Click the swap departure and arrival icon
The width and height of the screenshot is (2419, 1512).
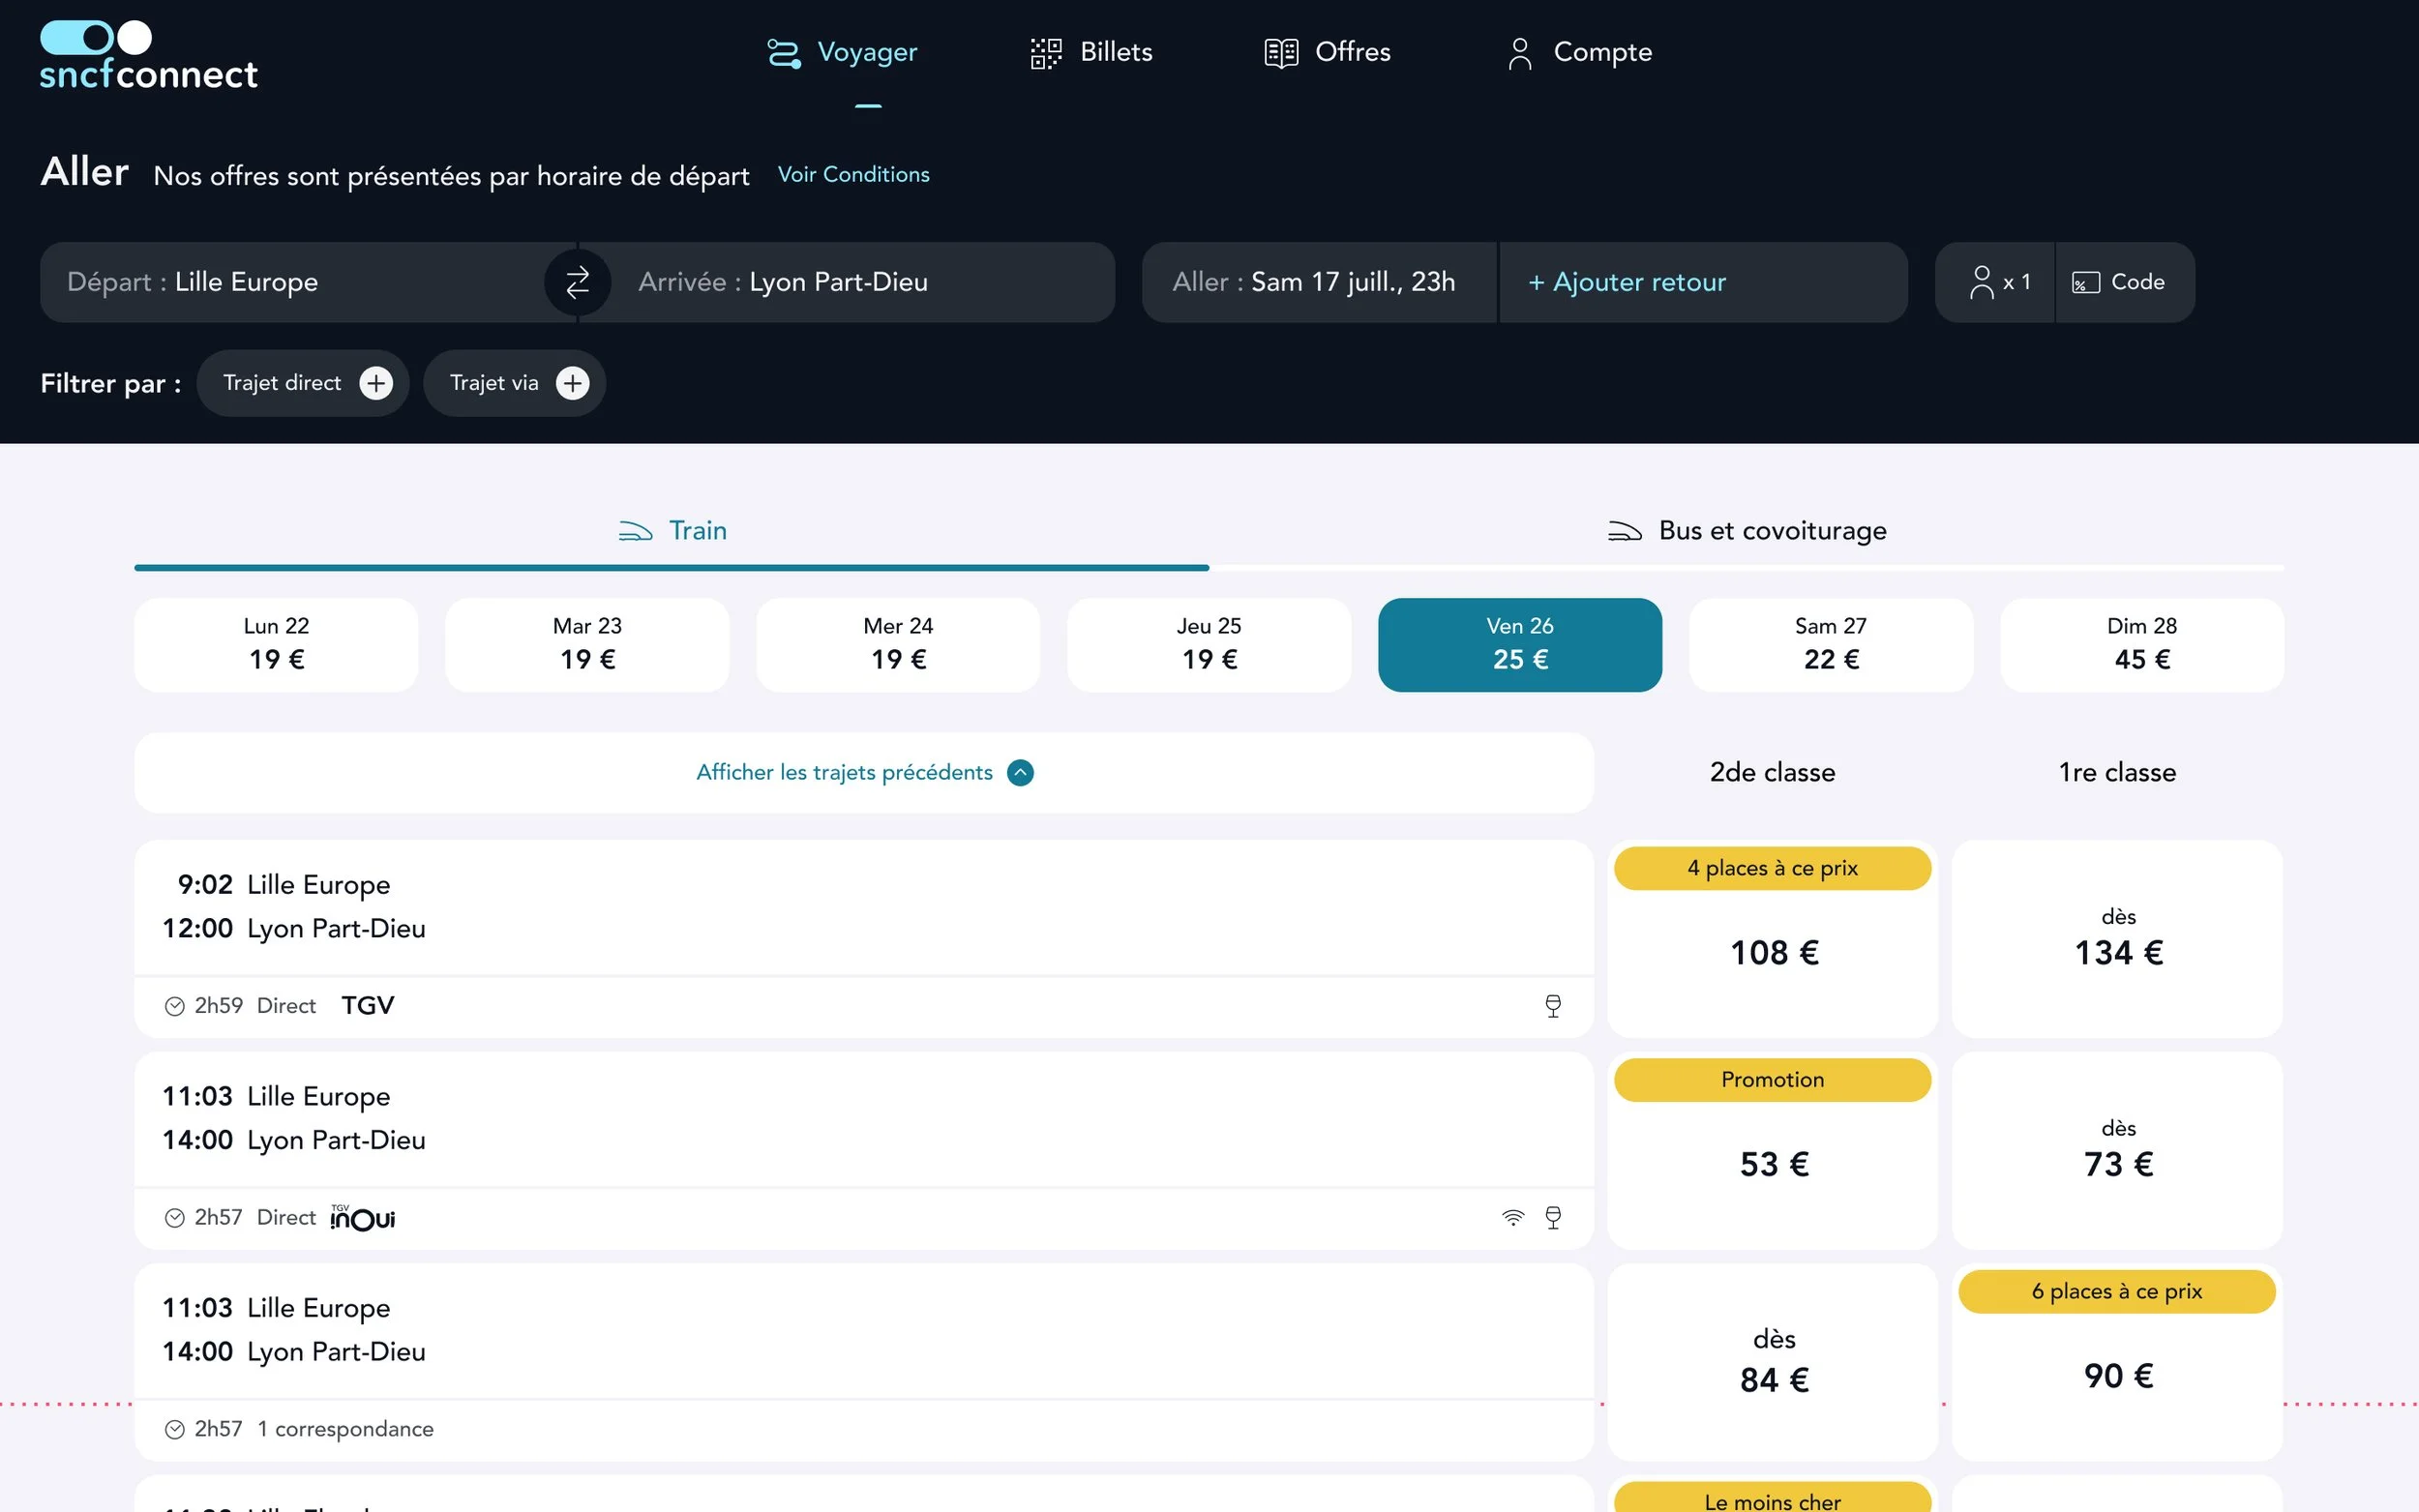coord(577,283)
